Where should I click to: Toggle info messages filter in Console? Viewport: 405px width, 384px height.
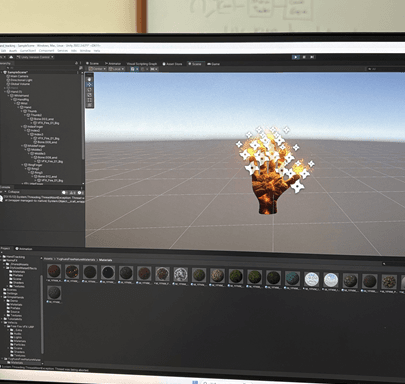coord(65,193)
